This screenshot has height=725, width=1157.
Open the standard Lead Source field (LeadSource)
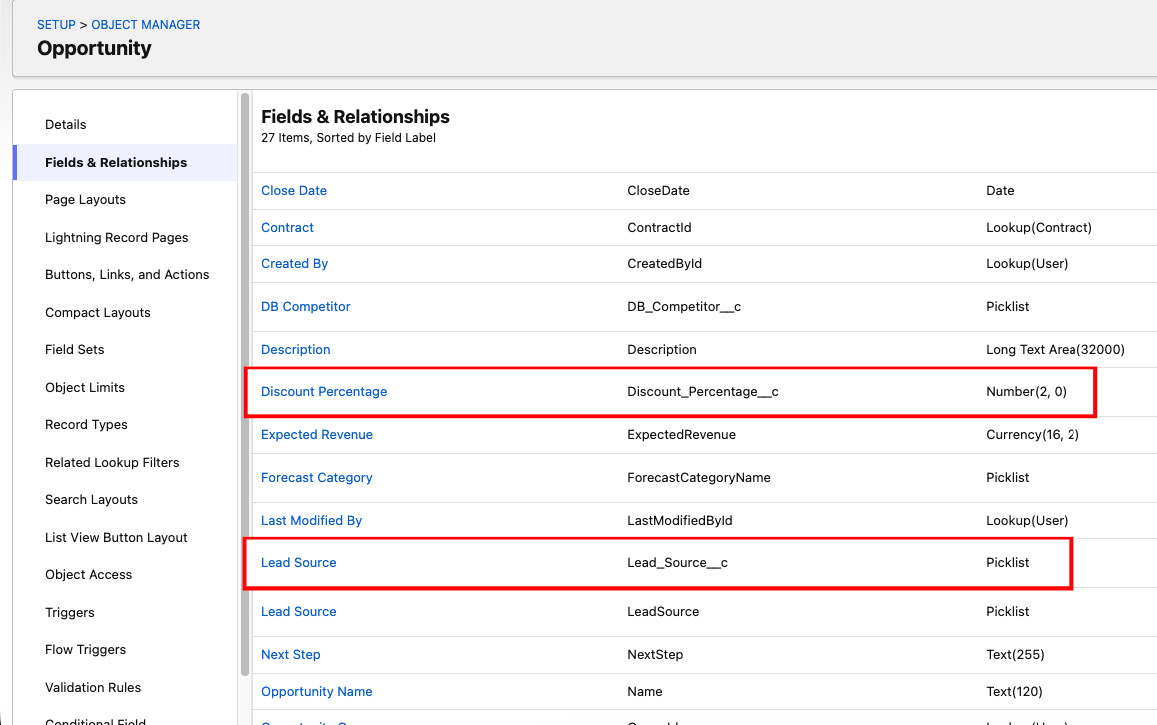point(298,612)
